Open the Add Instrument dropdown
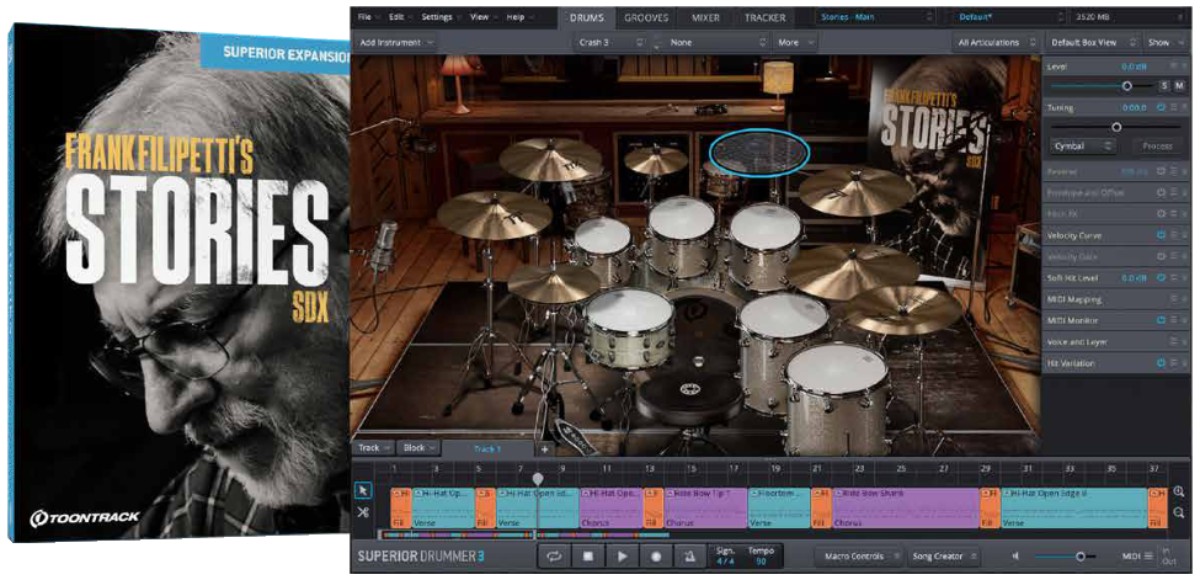This screenshot has width=1200, height=580. 397,43
